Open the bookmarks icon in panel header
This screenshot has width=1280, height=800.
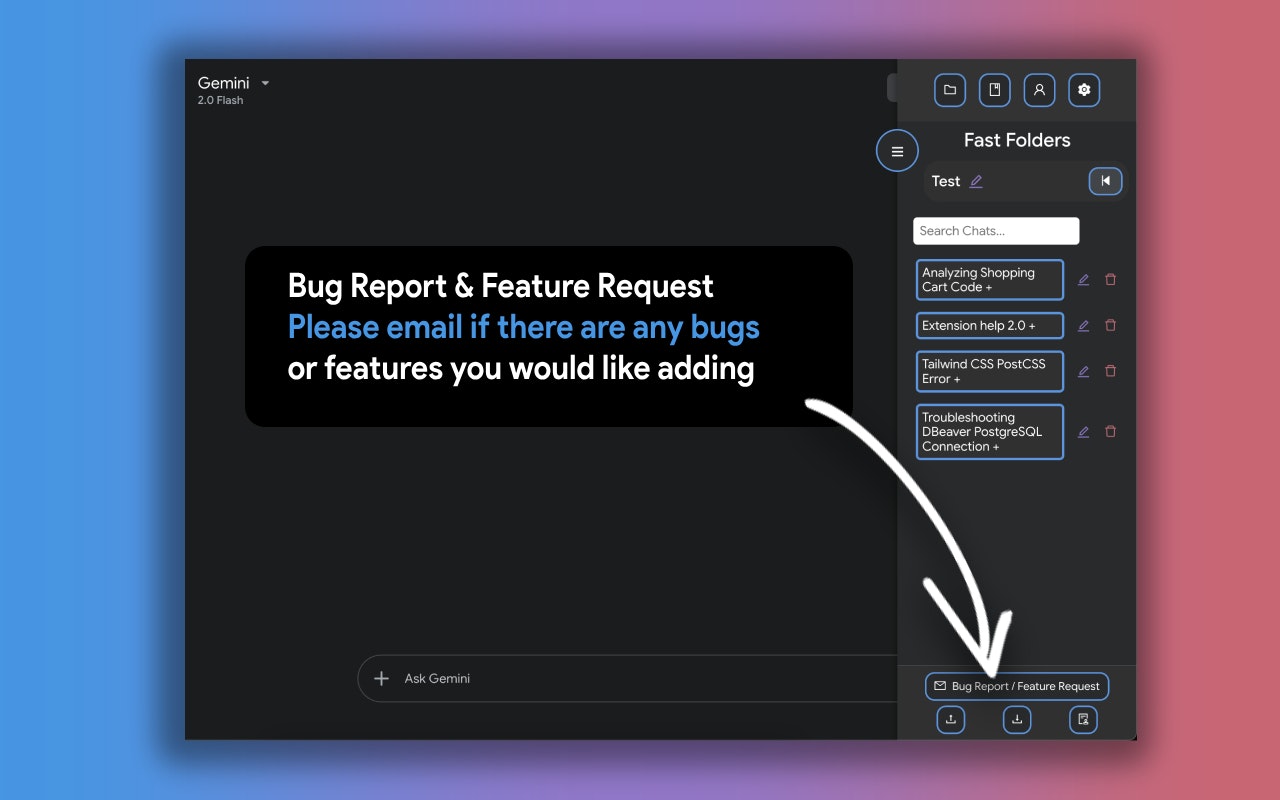(x=994, y=90)
